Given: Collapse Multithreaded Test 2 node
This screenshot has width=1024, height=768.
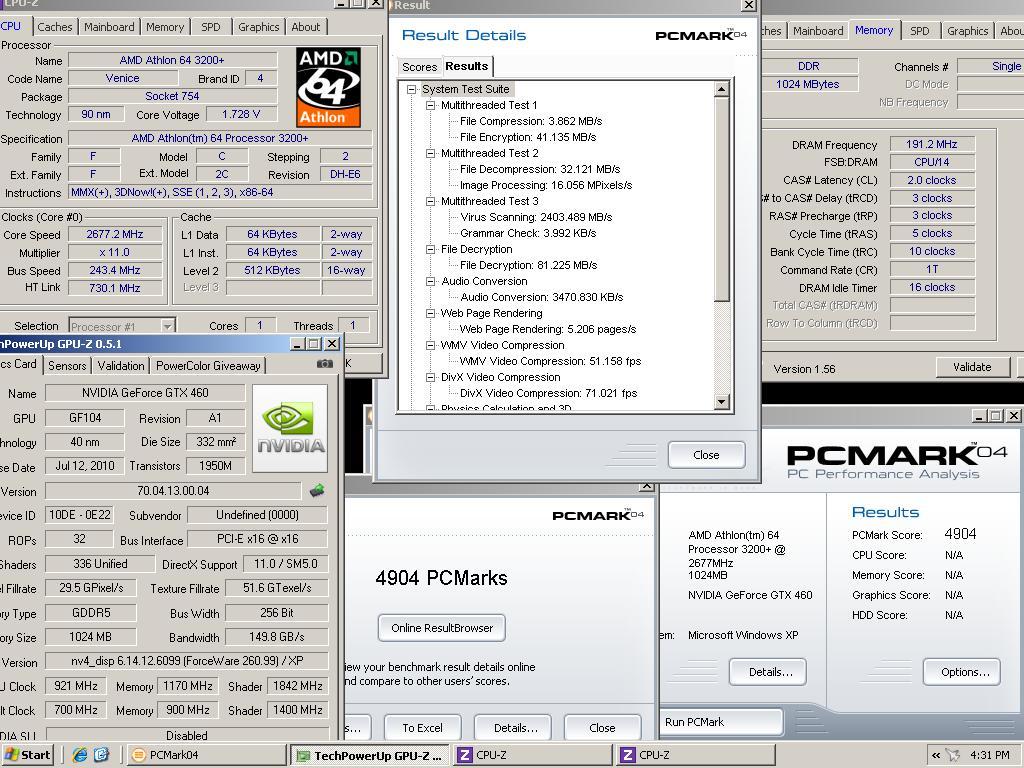Looking at the screenshot, I should [430, 153].
